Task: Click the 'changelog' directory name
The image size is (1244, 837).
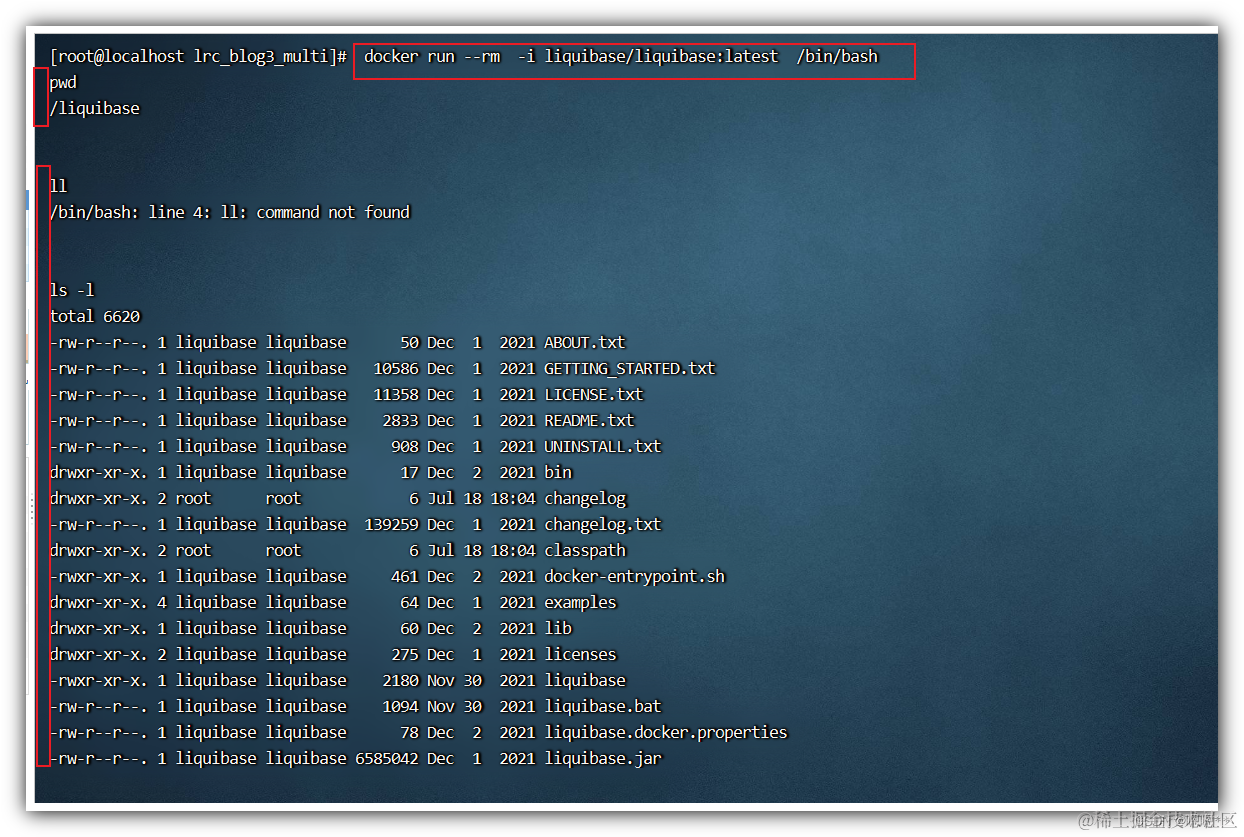Action: pos(584,498)
